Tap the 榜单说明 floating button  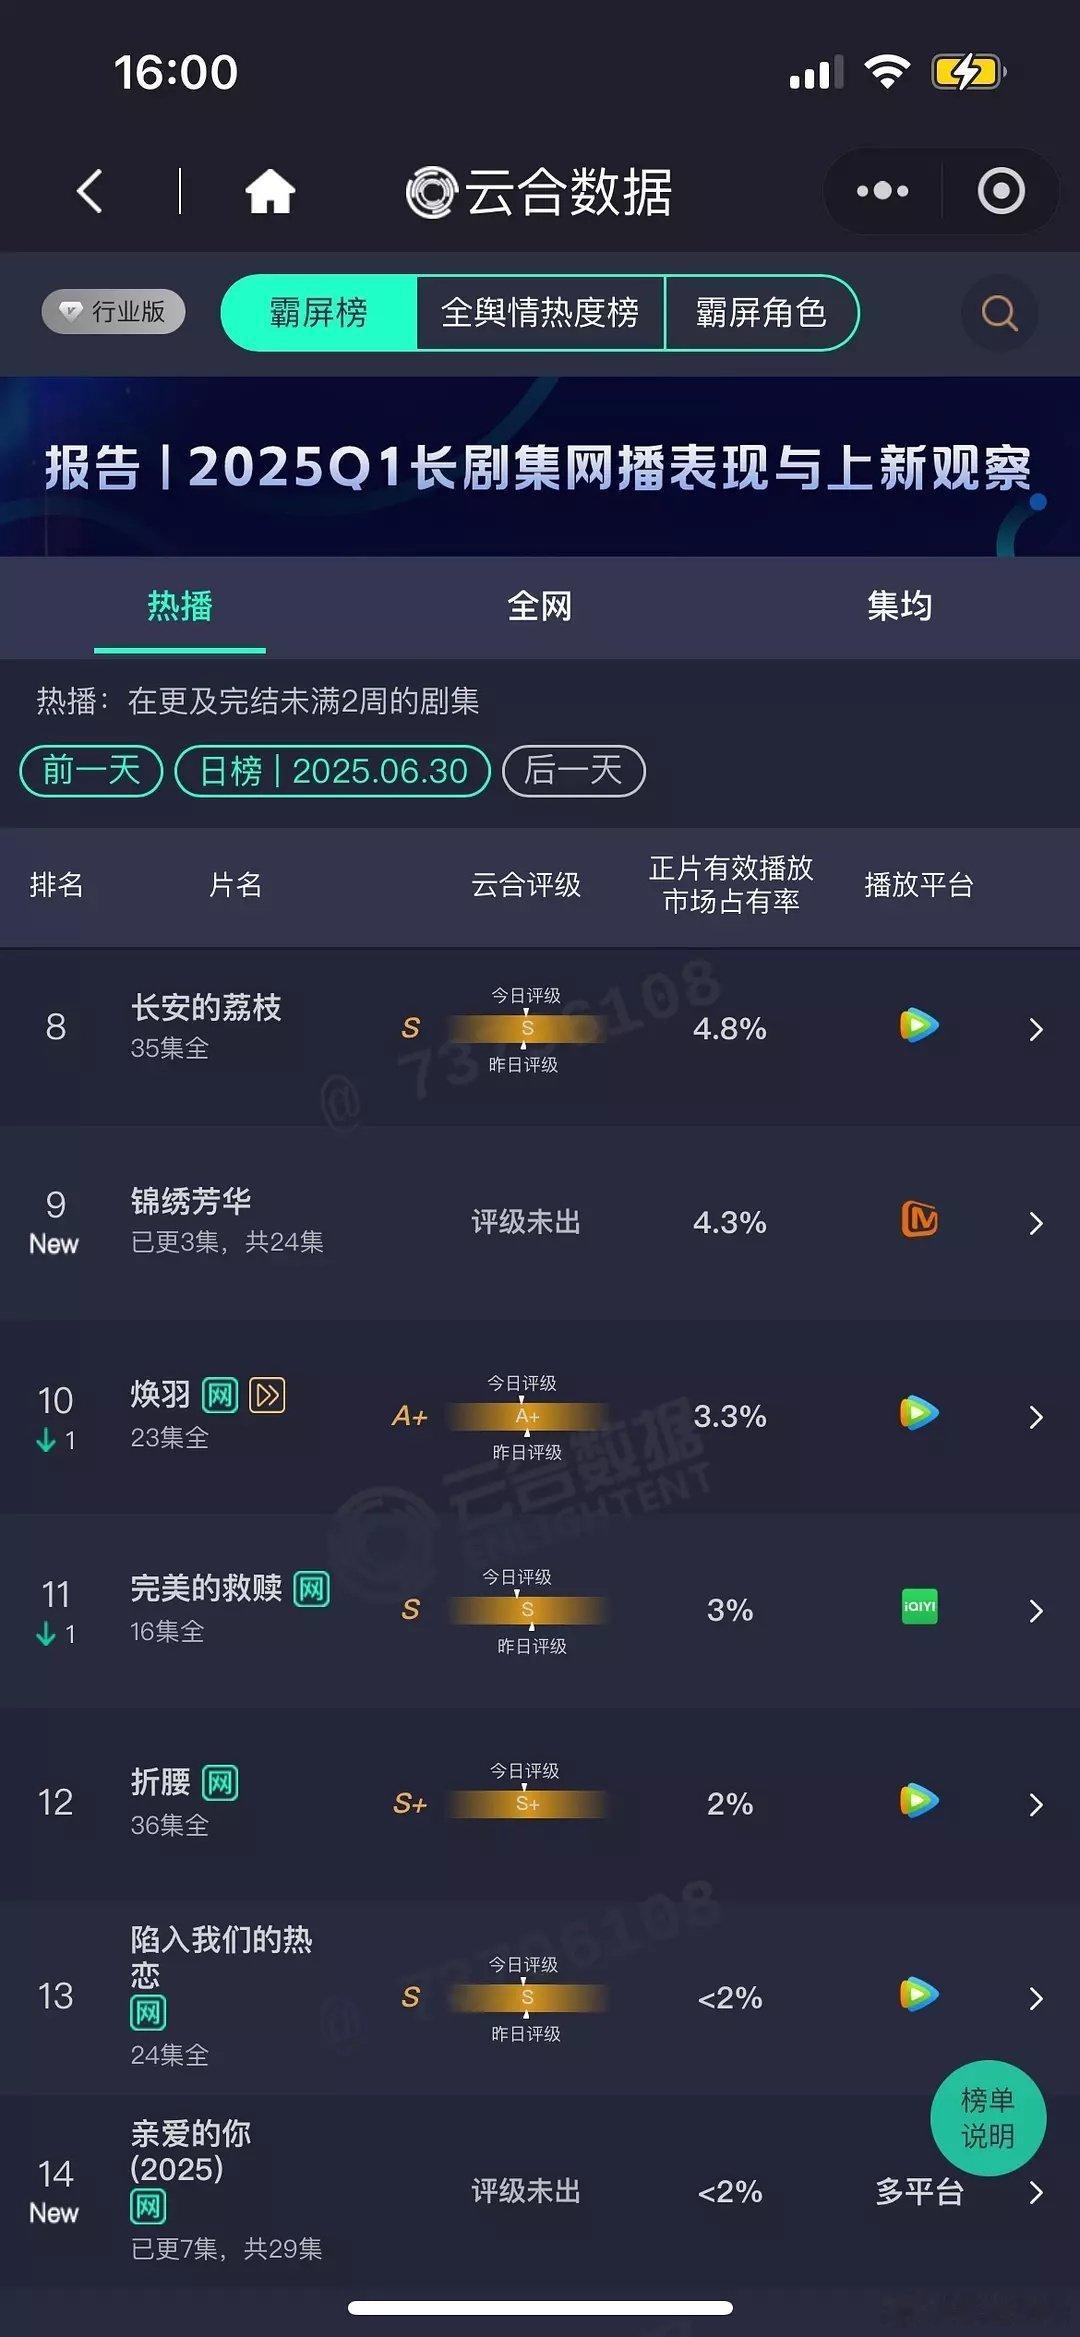point(988,2118)
